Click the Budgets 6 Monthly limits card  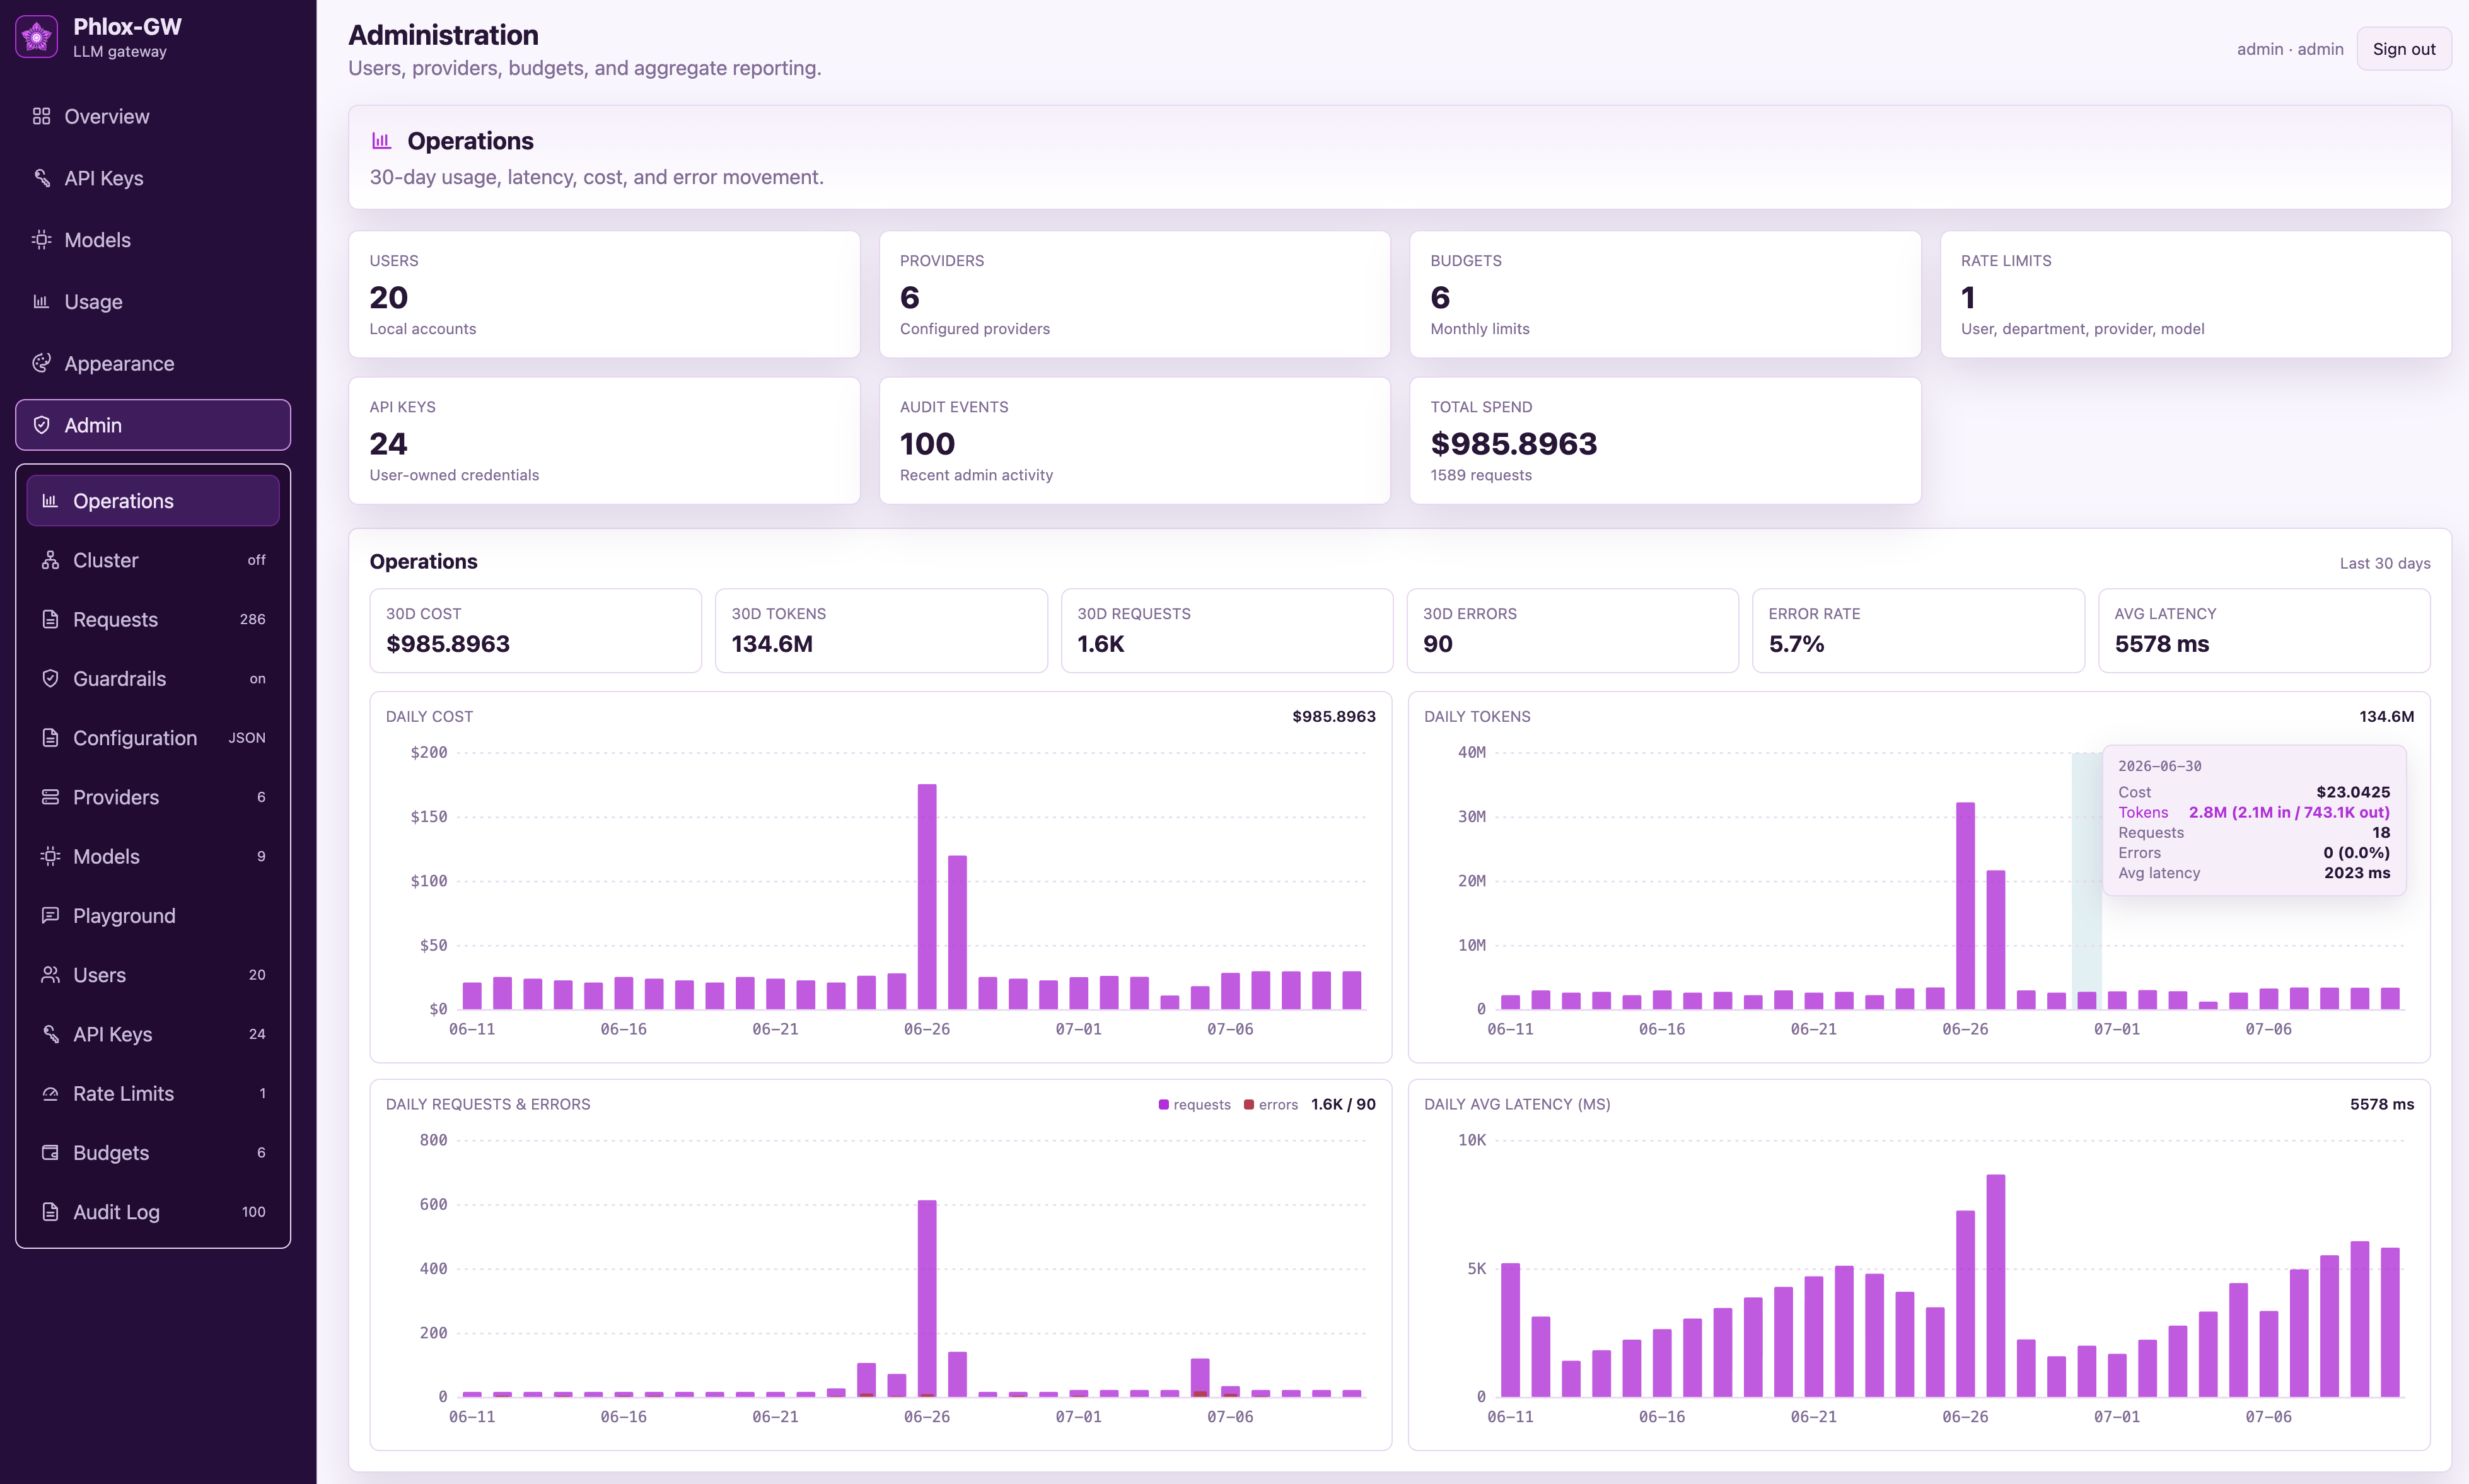1665,294
